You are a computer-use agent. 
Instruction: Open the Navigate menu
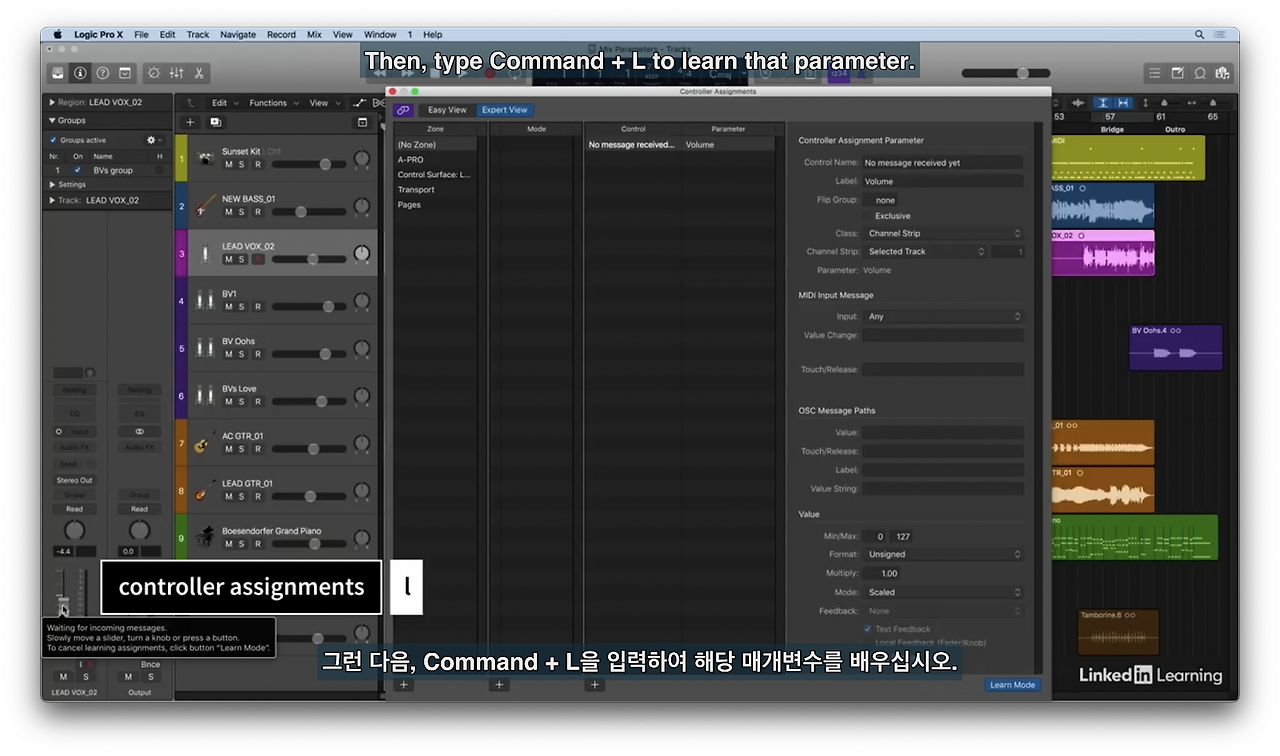[238, 34]
